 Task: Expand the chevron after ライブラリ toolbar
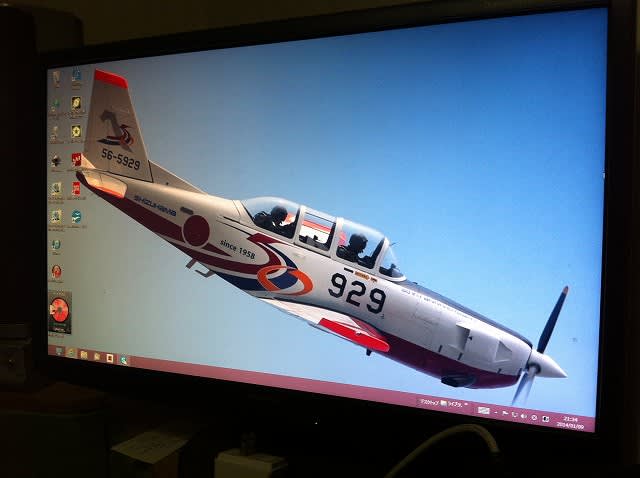coord(466,404)
